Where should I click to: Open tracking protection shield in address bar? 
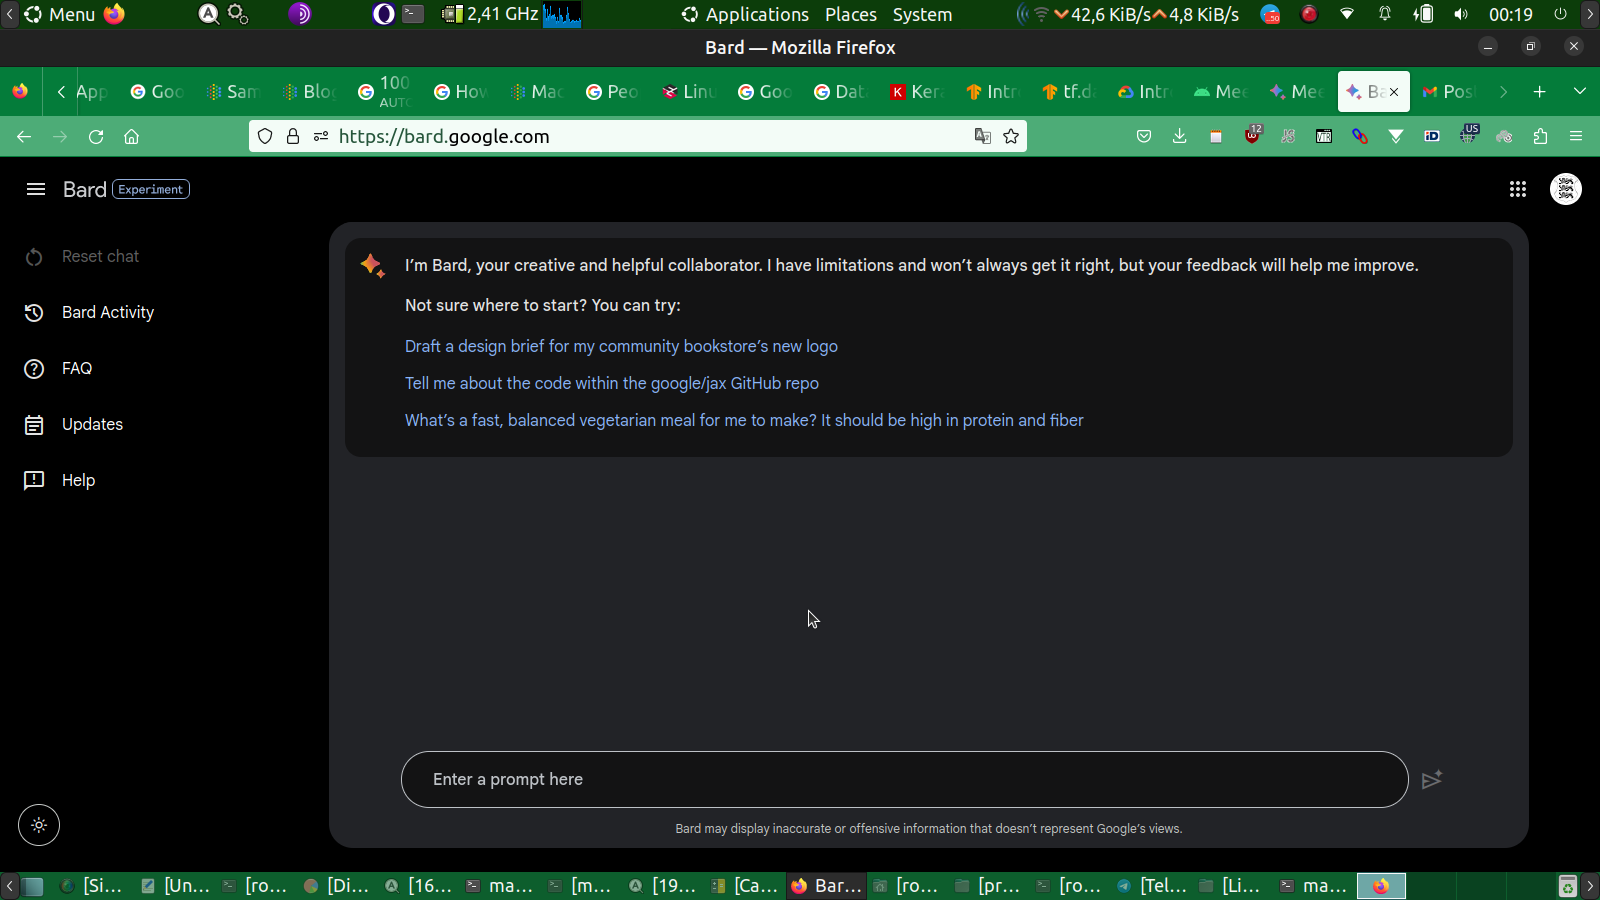265,136
